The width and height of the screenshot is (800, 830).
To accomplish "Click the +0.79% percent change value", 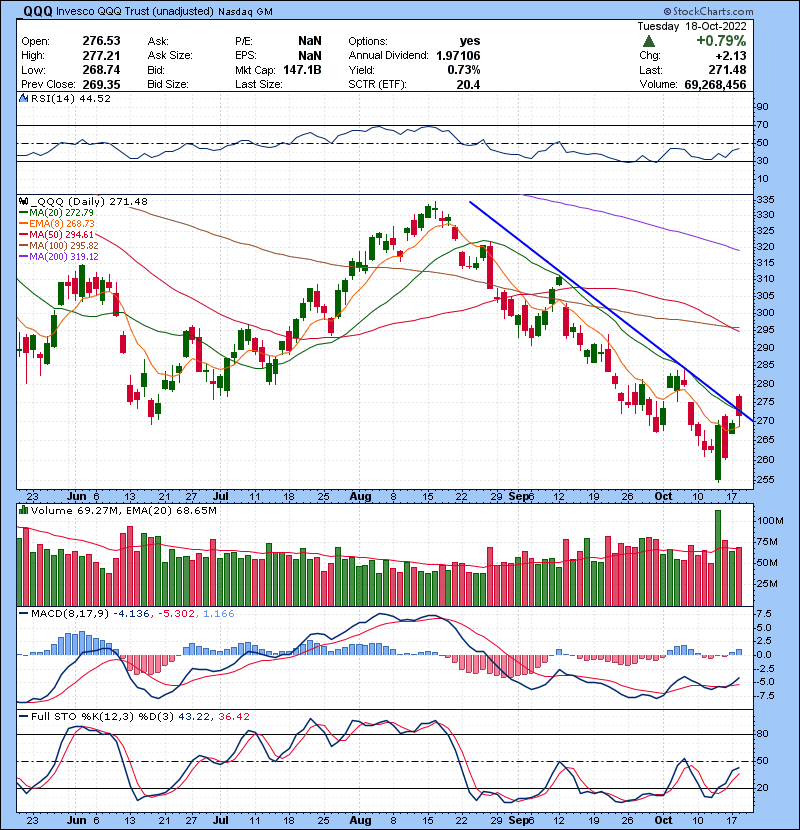I will 721,41.
